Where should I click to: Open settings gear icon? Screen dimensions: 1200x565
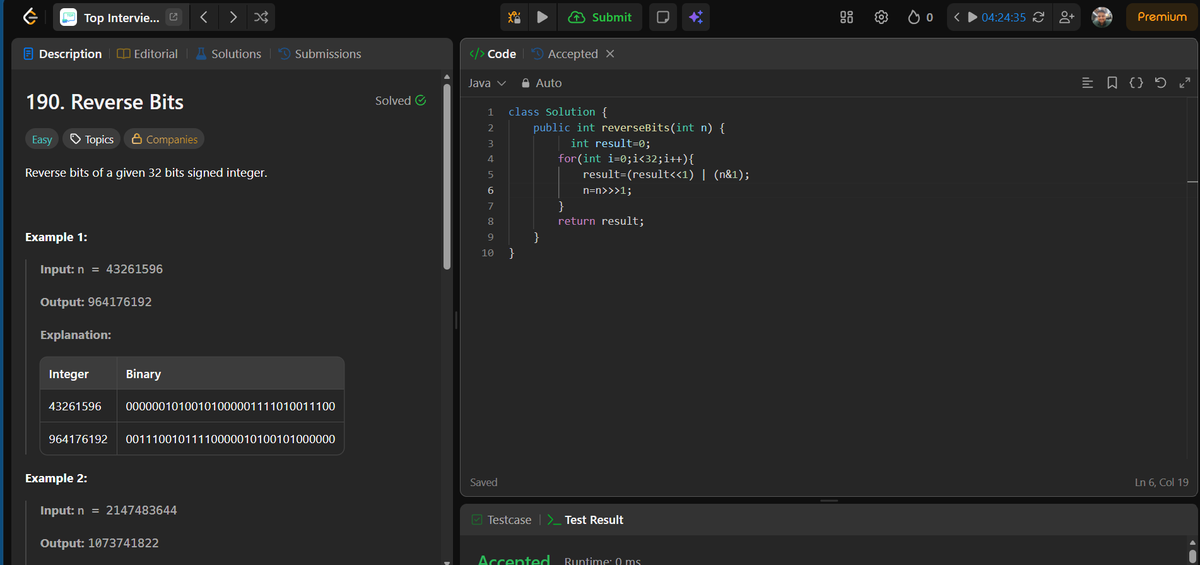point(881,17)
